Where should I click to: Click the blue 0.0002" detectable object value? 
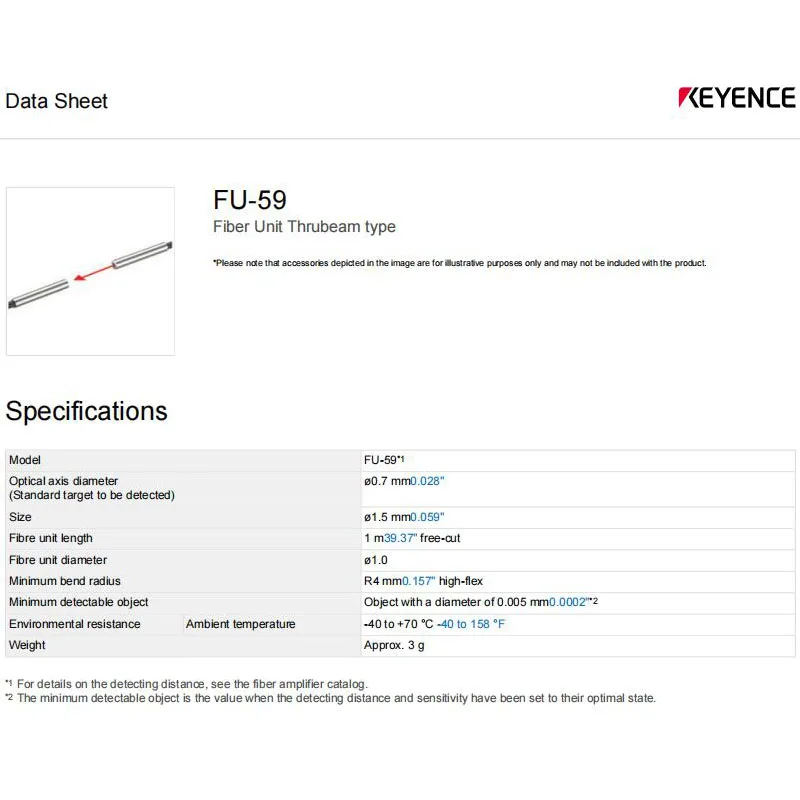coord(567,602)
